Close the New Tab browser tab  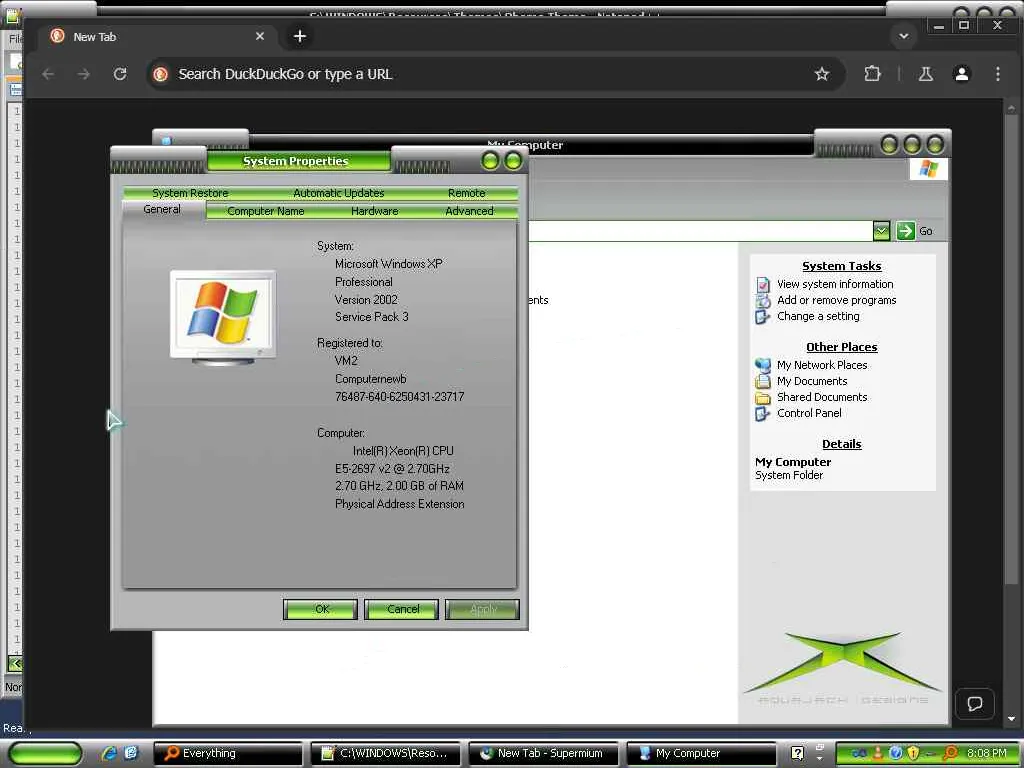260,36
